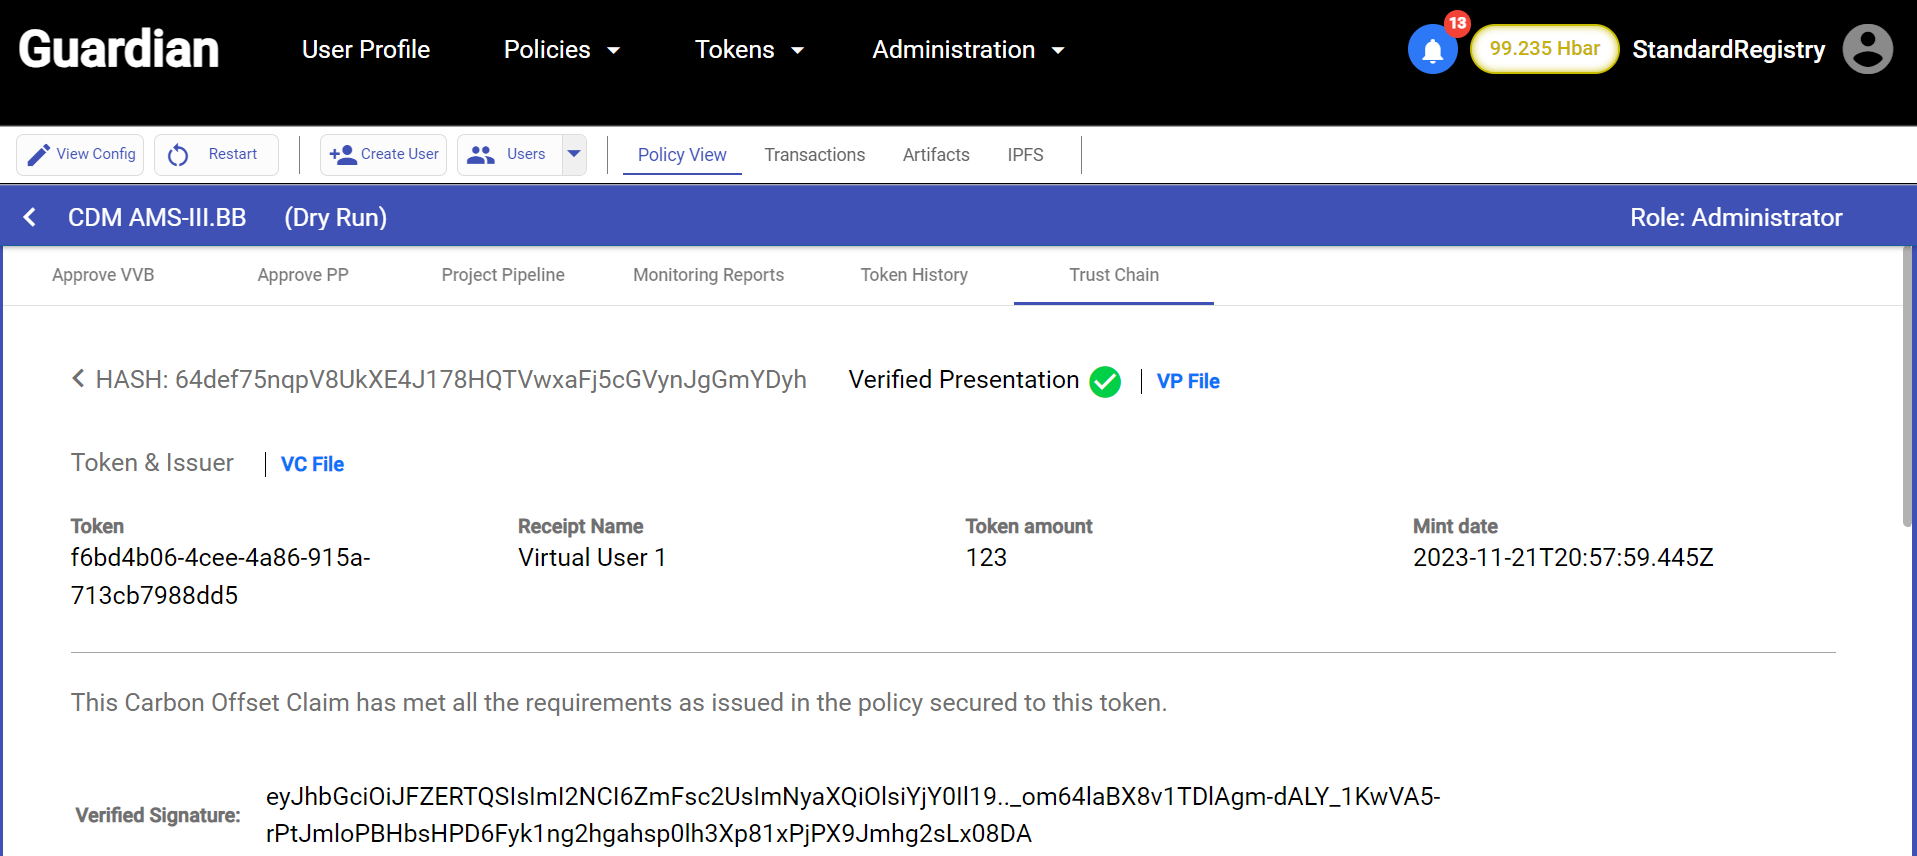Click the back chevron before HASH
Viewport: 1917px width, 856px height.
(78, 378)
